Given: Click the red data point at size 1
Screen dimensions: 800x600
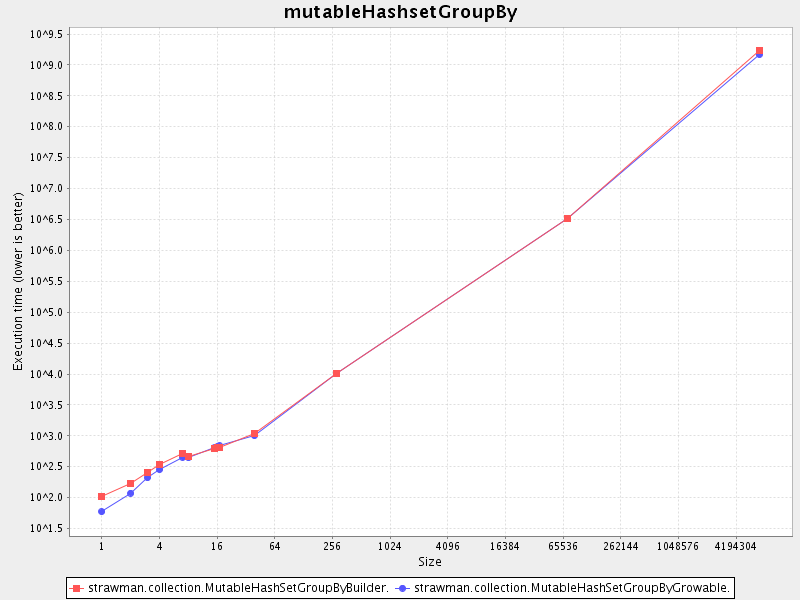Looking at the screenshot, I should (102, 496).
